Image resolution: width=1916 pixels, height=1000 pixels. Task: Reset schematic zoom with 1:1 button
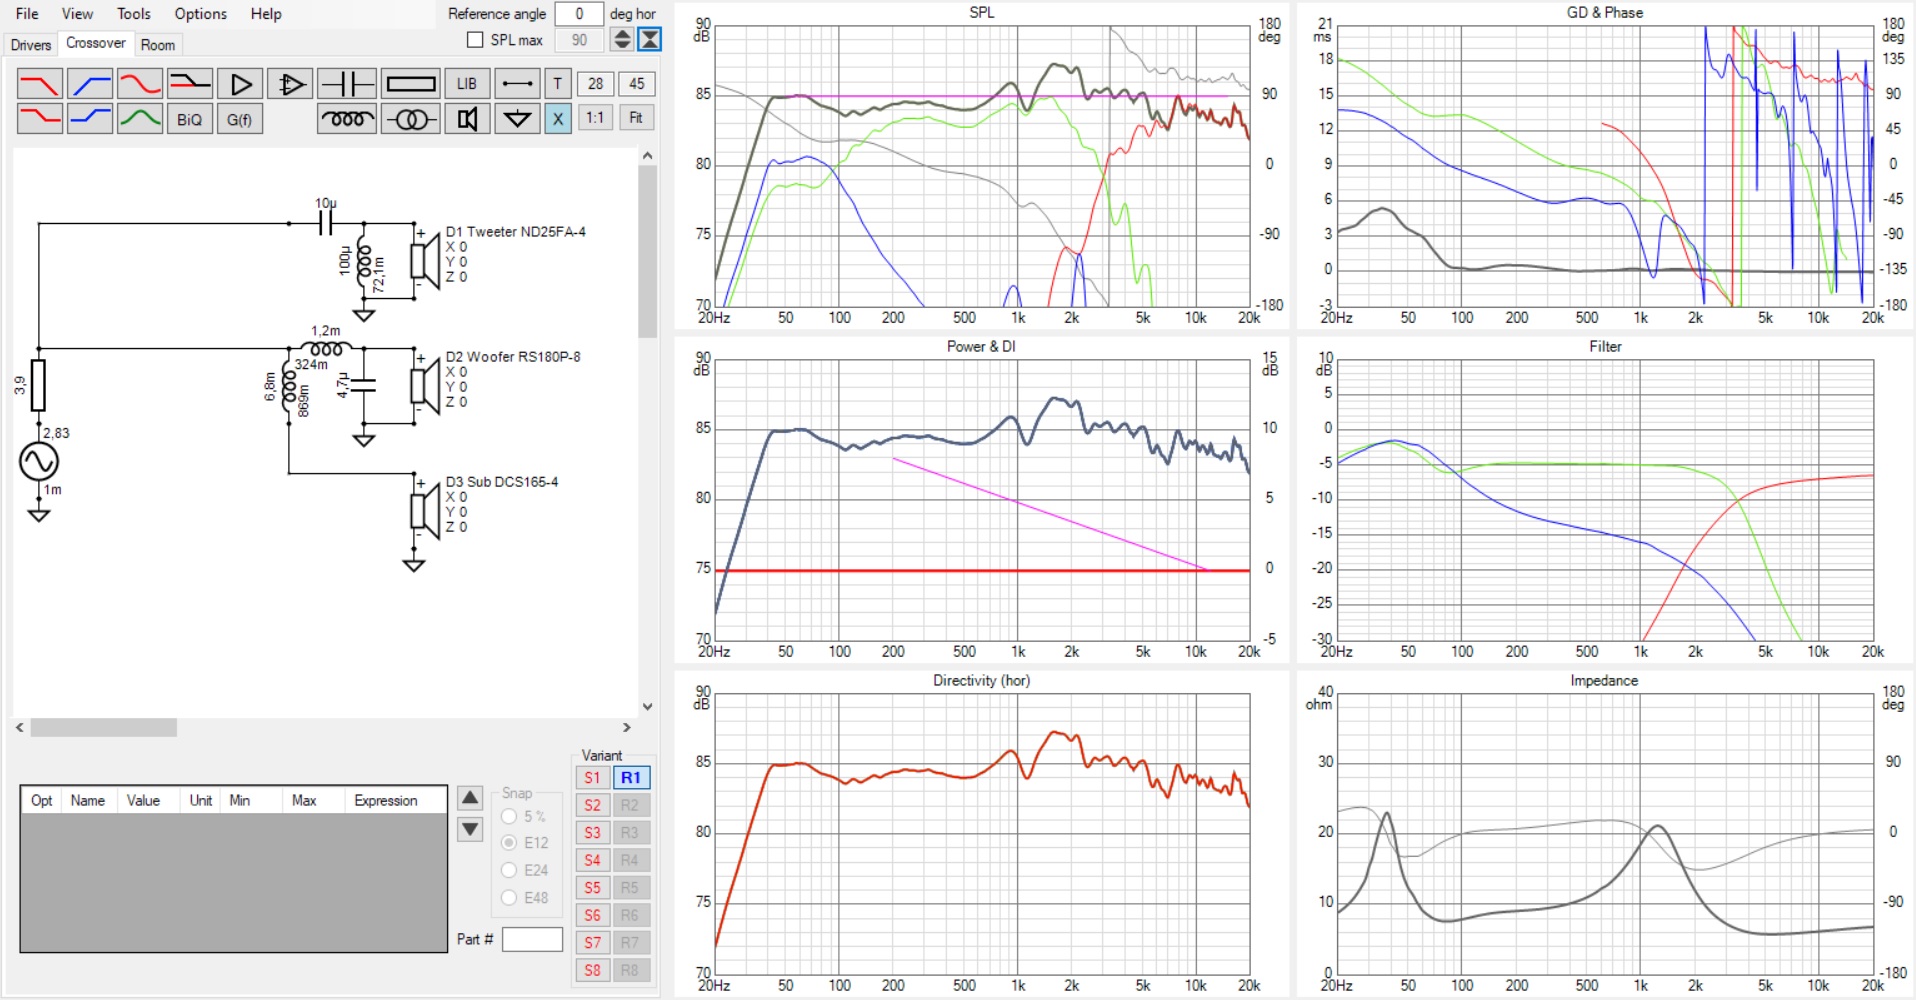pyautogui.click(x=596, y=118)
